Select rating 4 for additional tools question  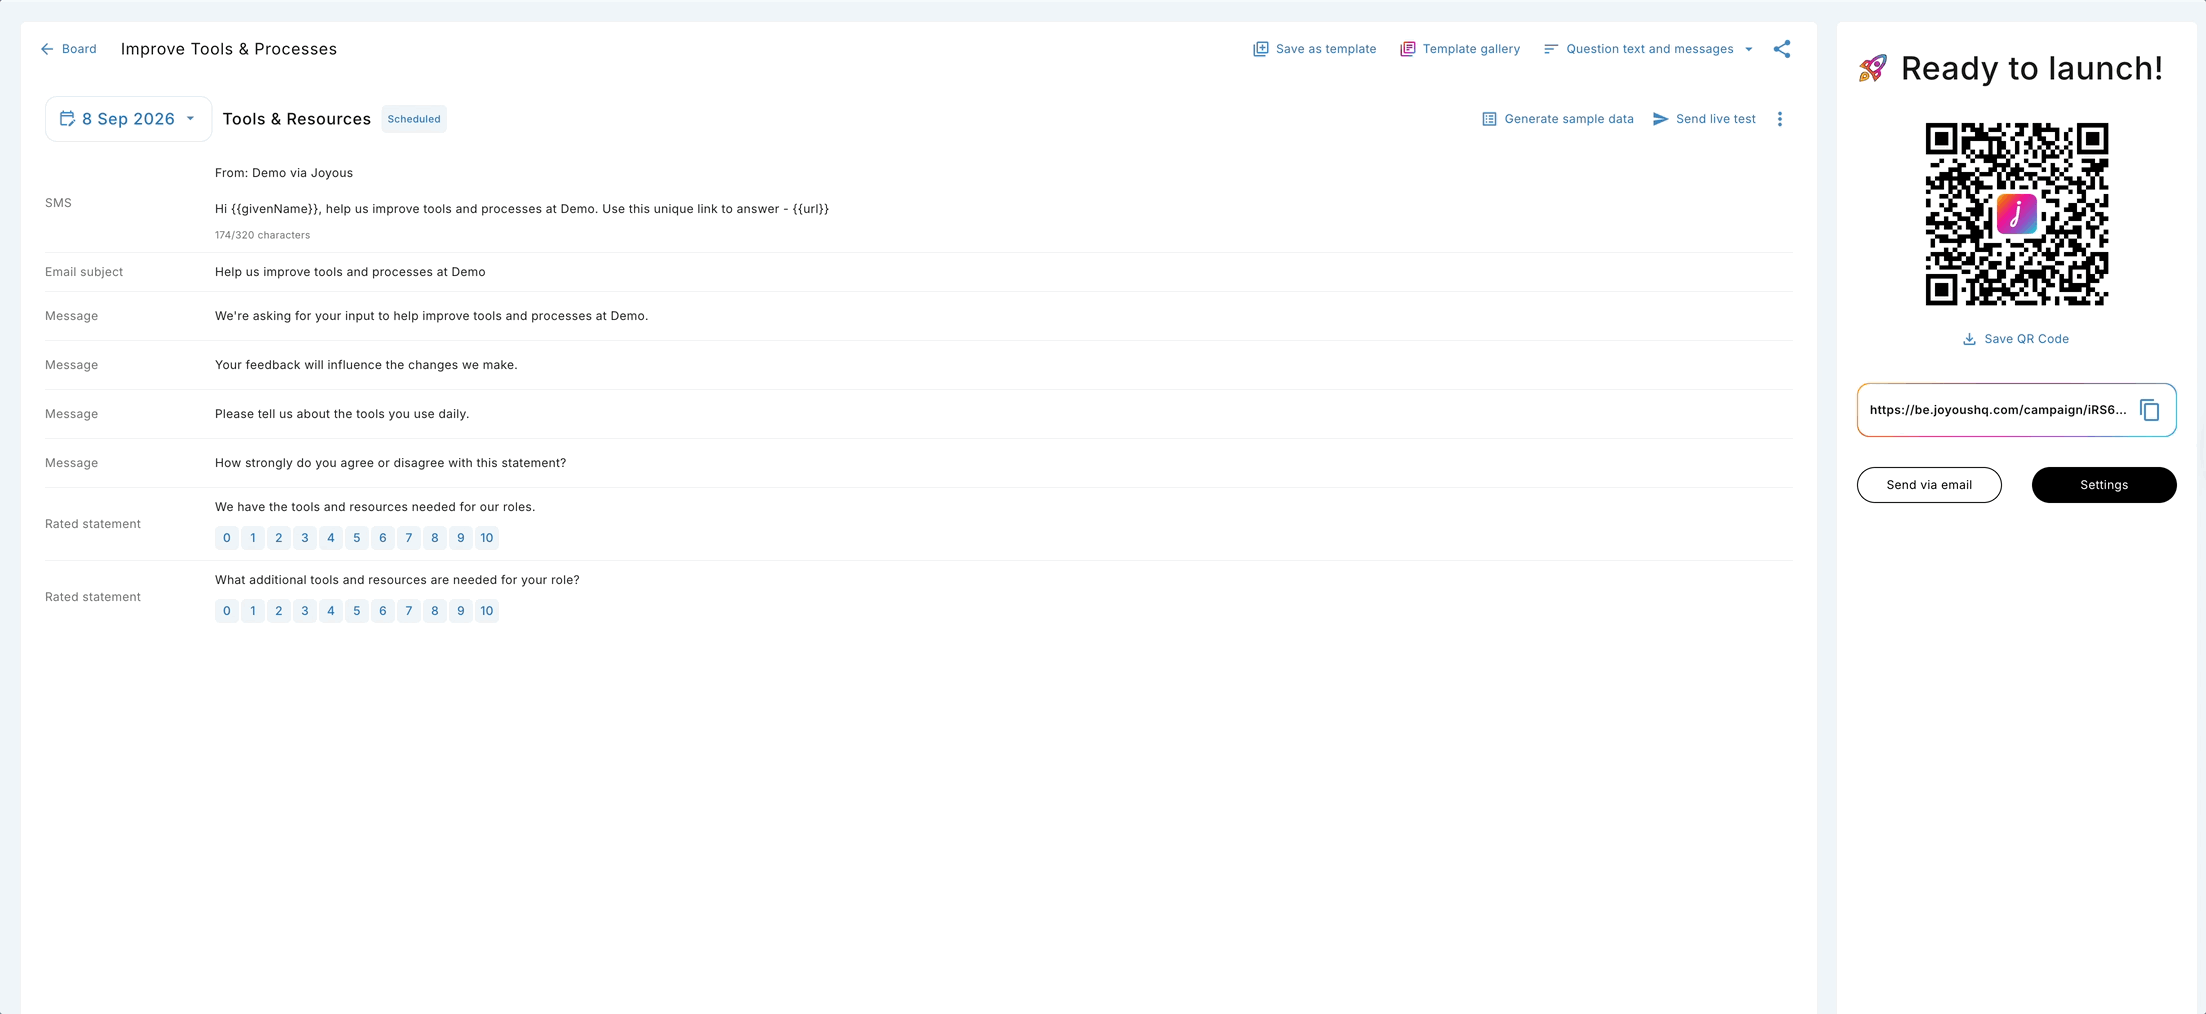331,611
